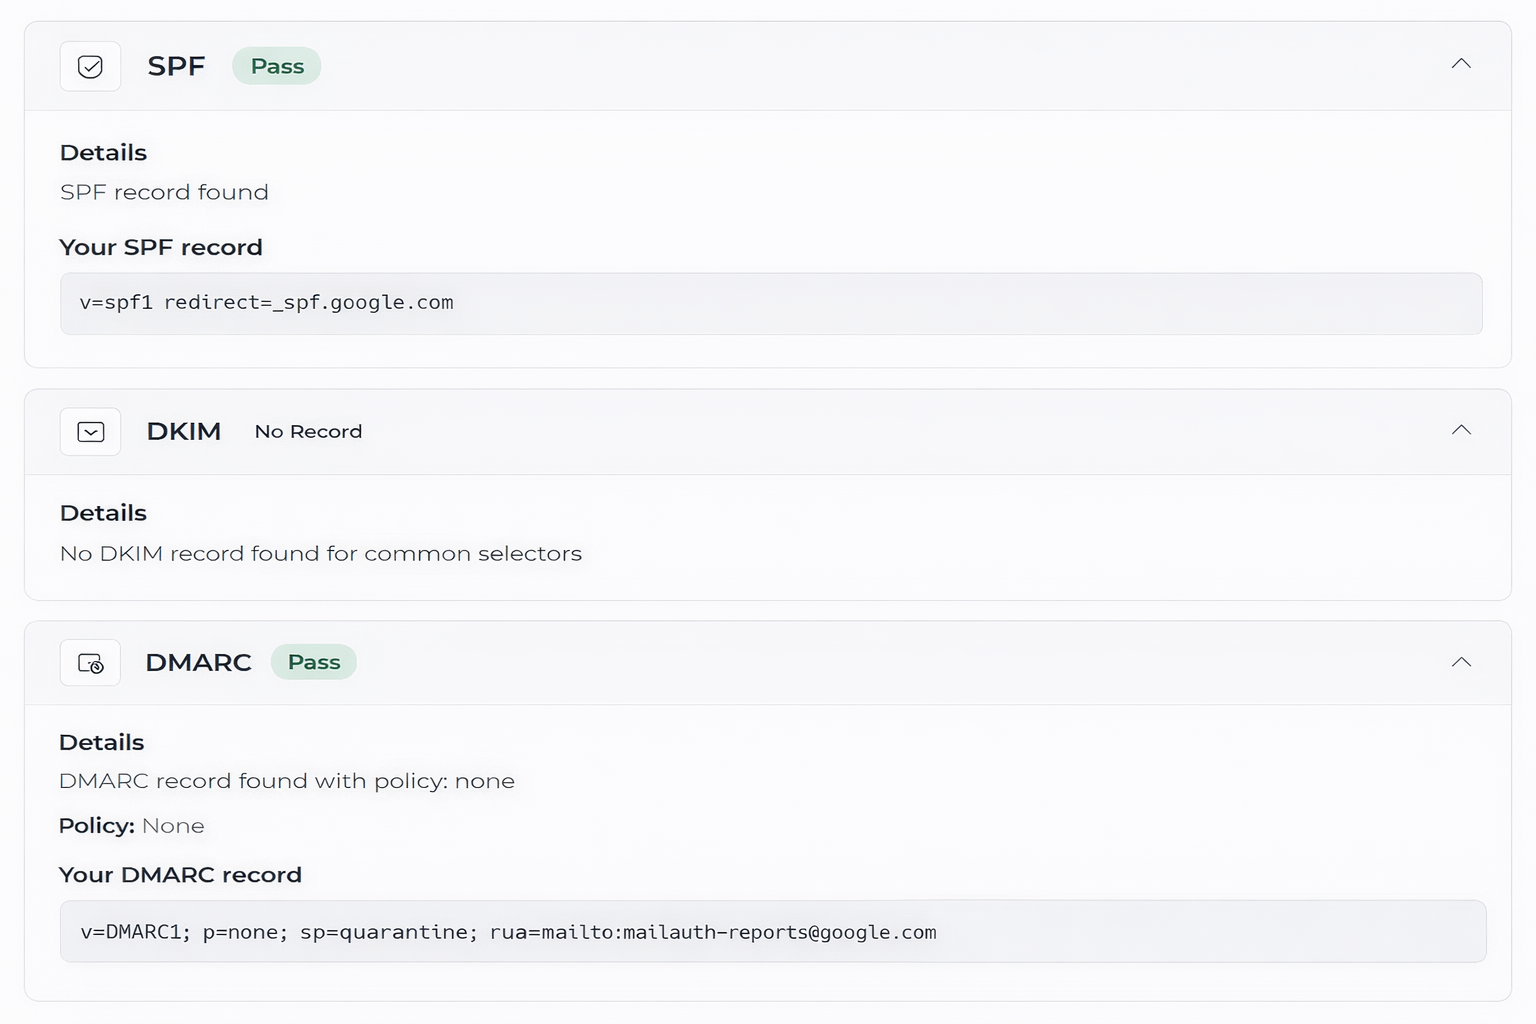This screenshot has height=1024, width=1536.
Task: Click Details label under SPF
Action: (103, 153)
